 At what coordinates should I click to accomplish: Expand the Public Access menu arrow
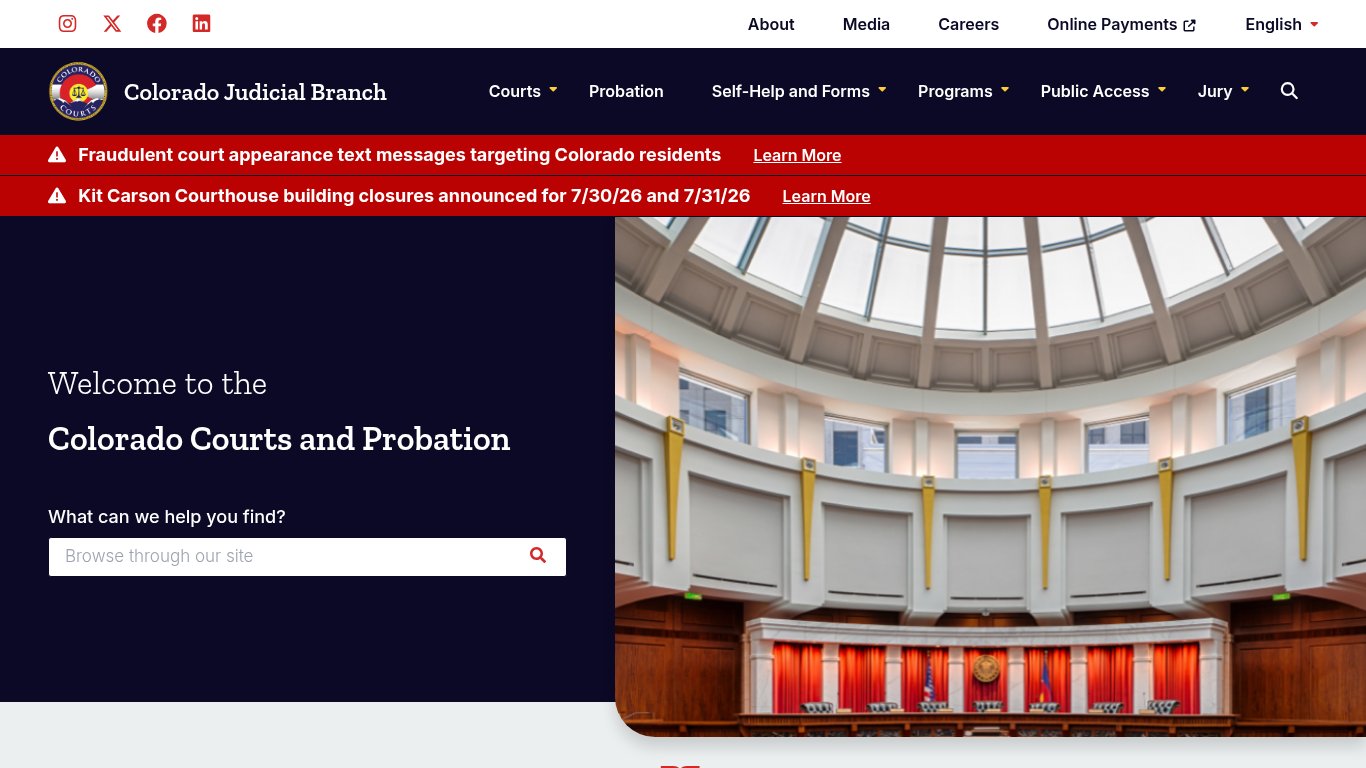point(1162,90)
